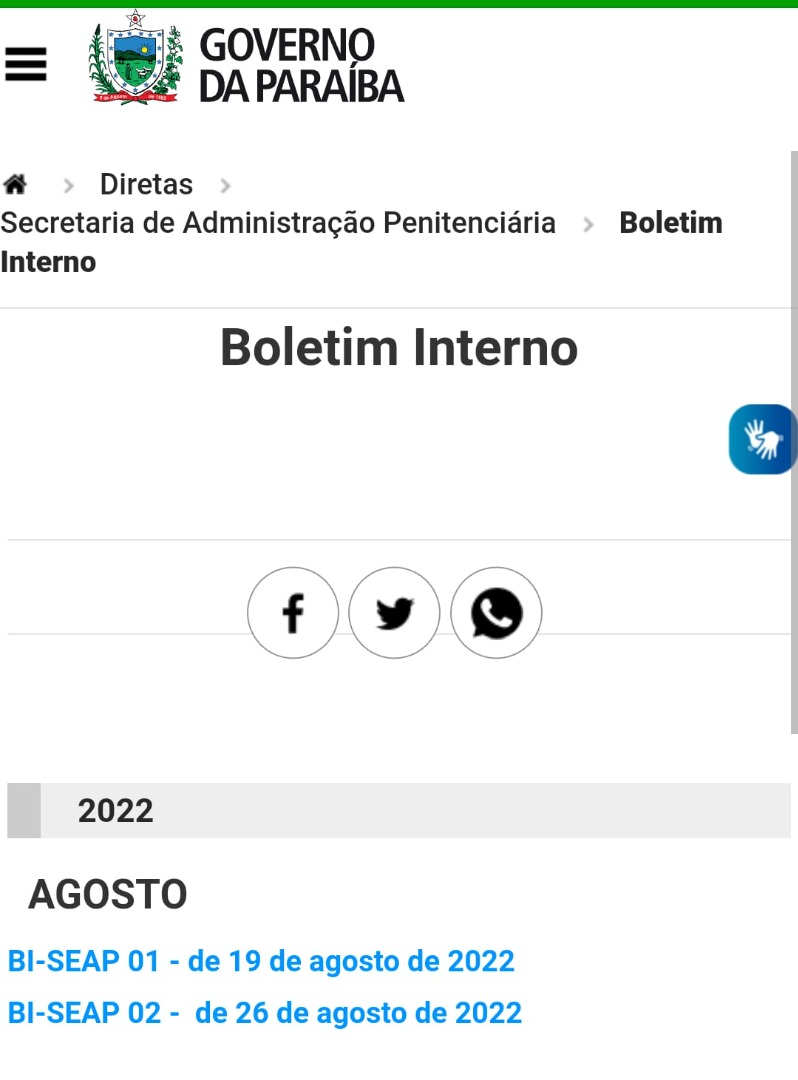
Task: Share the page on Twitter
Action: click(x=395, y=613)
